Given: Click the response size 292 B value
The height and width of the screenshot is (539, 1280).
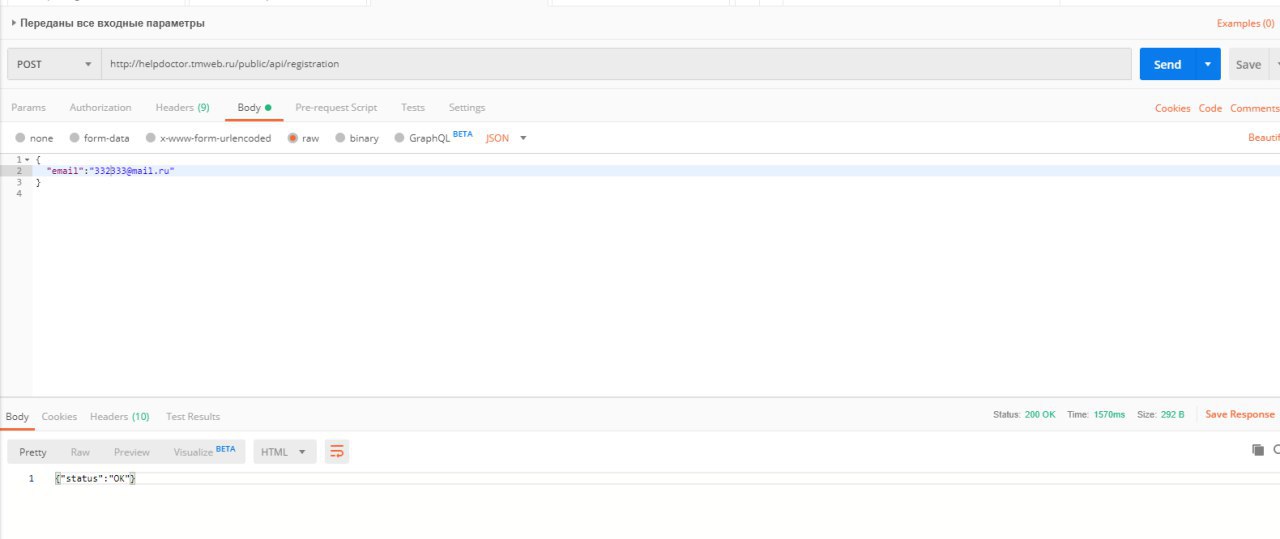Looking at the screenshot, I should (1172, 414).
